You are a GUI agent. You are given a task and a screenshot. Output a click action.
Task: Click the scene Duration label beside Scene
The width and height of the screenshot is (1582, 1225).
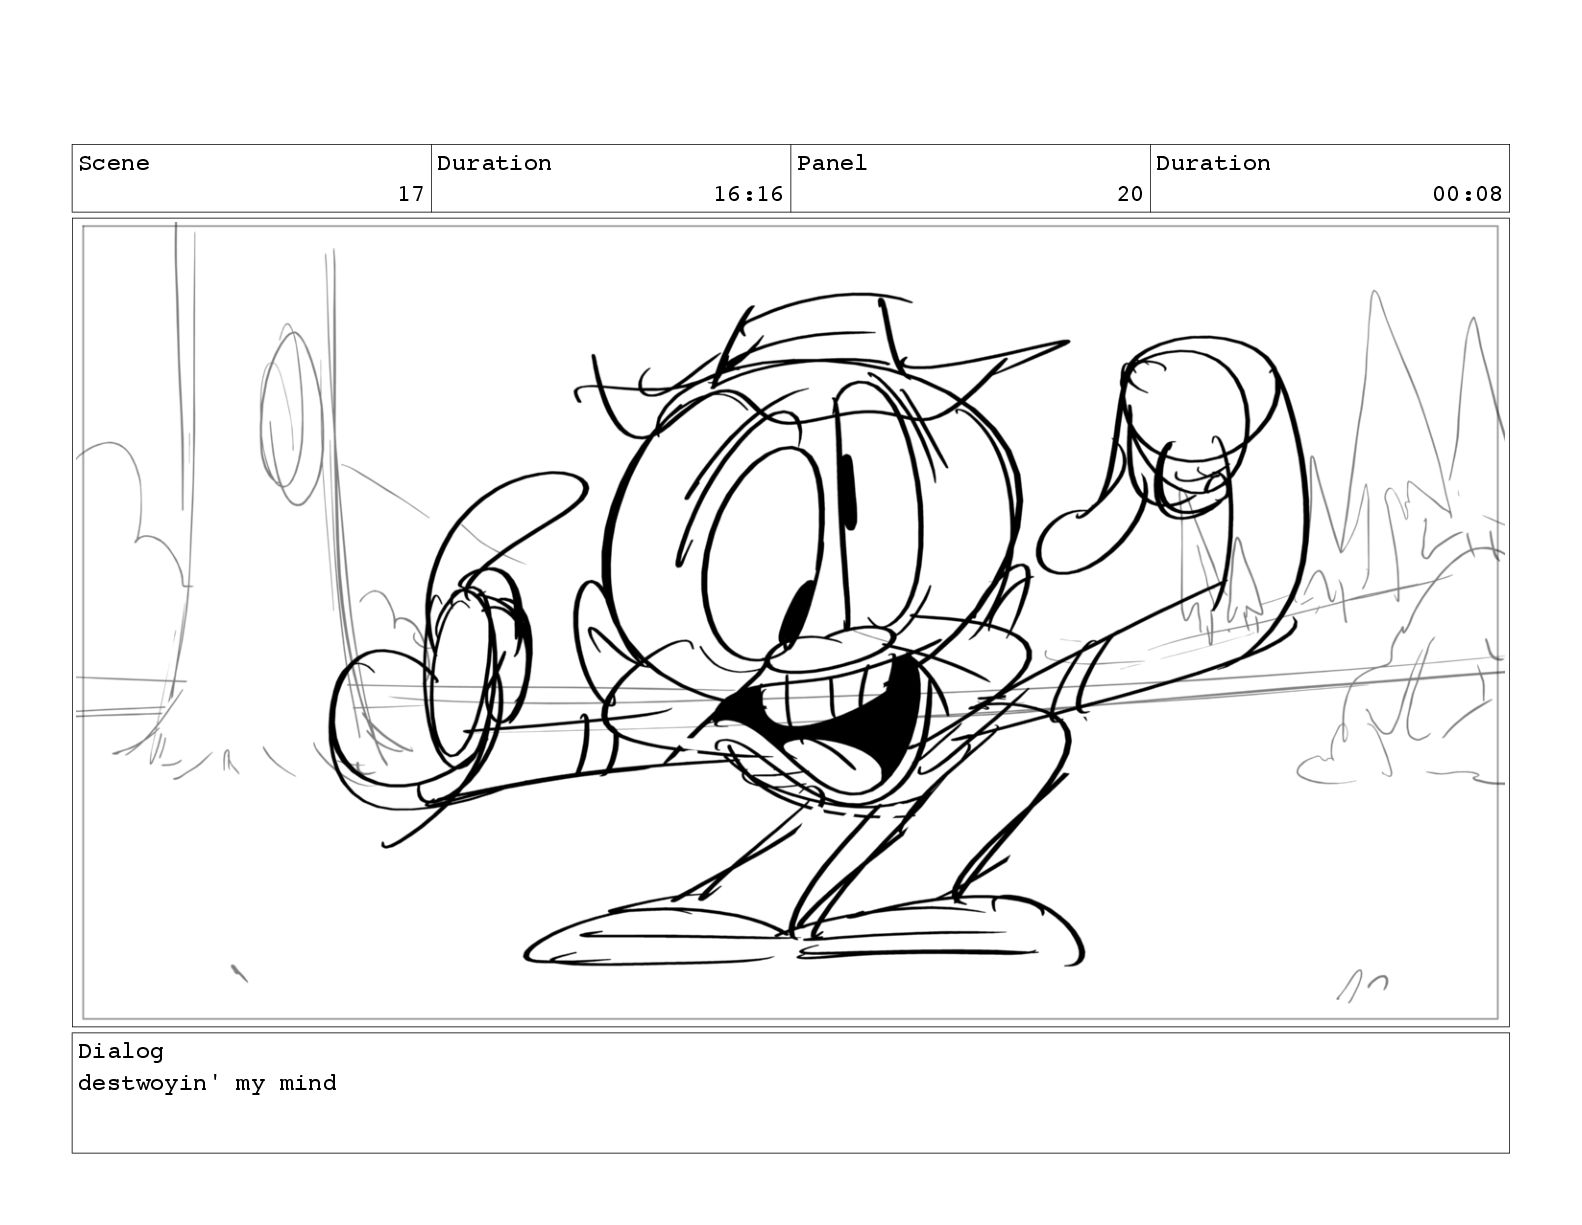(x=494, y=163)
